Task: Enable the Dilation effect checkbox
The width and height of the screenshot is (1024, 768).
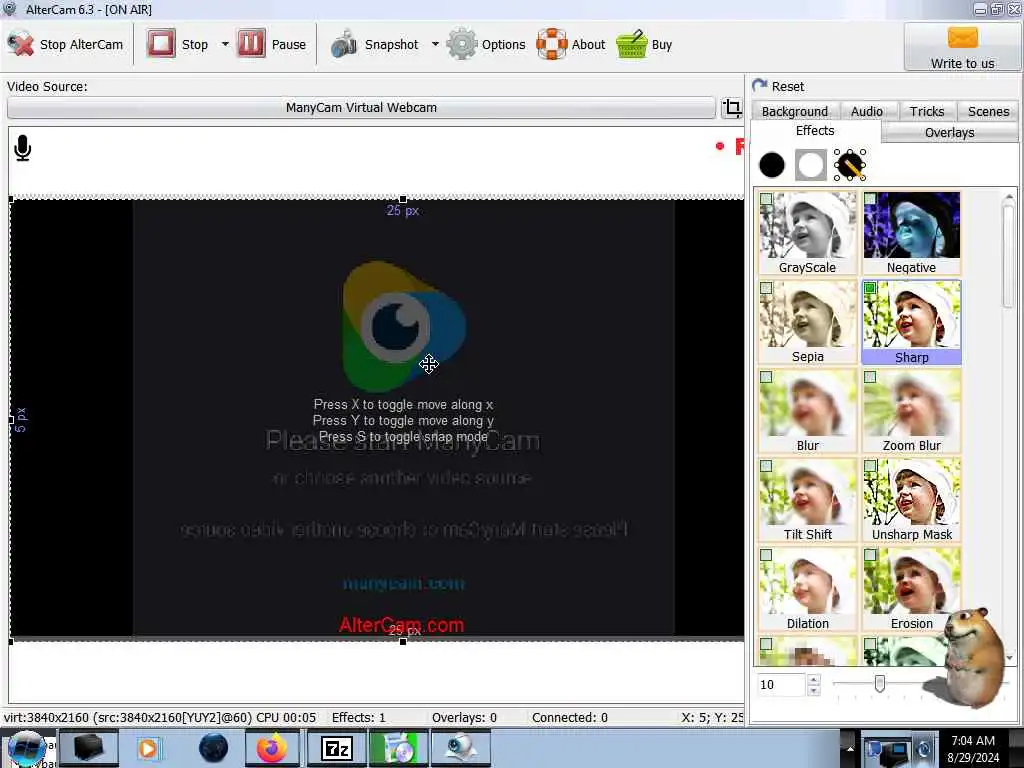Action: point(767,555)
